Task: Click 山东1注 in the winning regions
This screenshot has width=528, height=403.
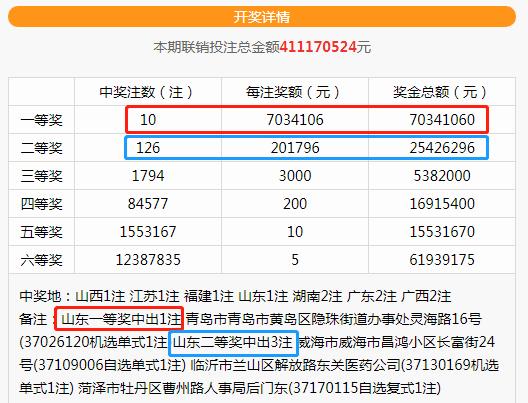Action: (x=263, y=296)
